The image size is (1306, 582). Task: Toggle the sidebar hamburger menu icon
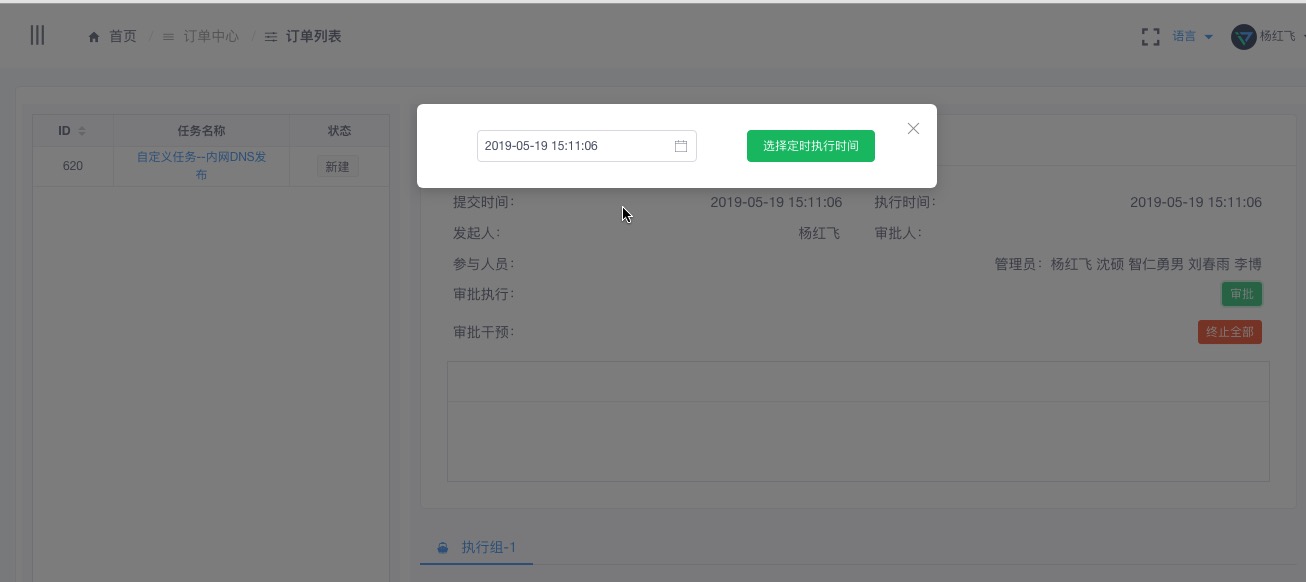(37, 35)
